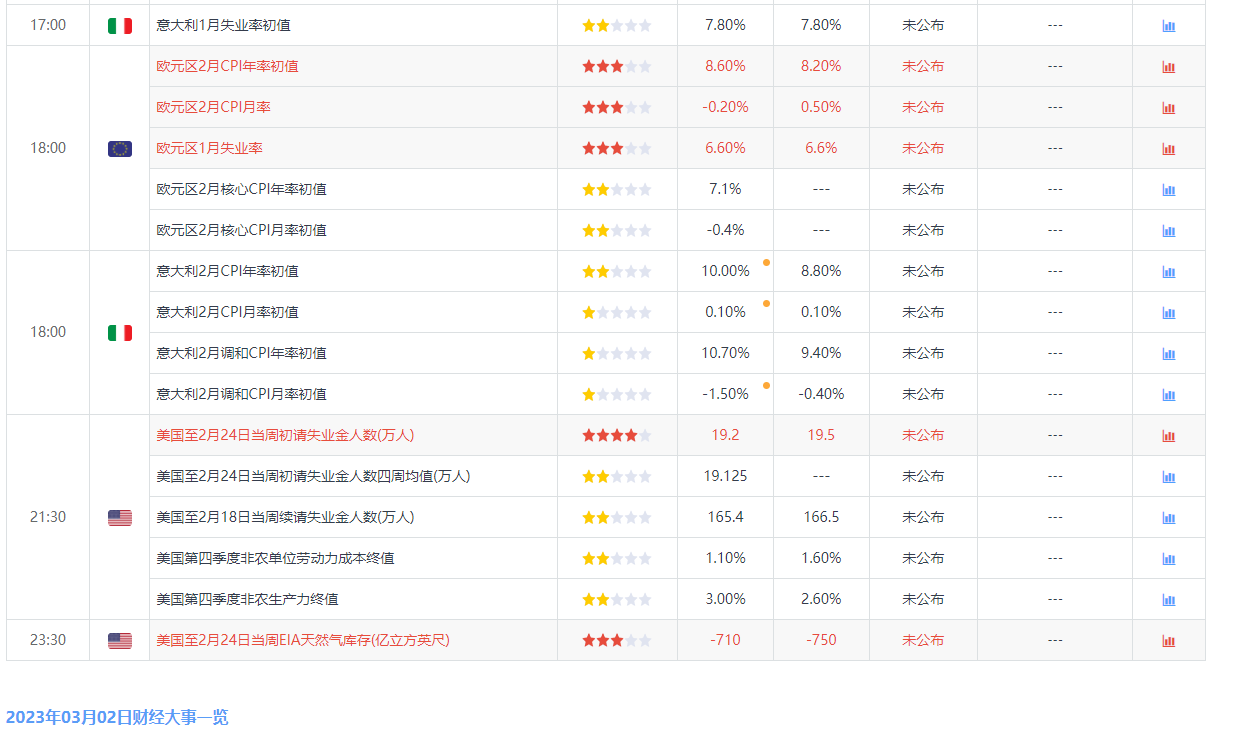Screen dimensions: 1235x734
Task: Open 美国至2月24日当周初请失业金人数(万人) indicator
Action: pos(286,435)
